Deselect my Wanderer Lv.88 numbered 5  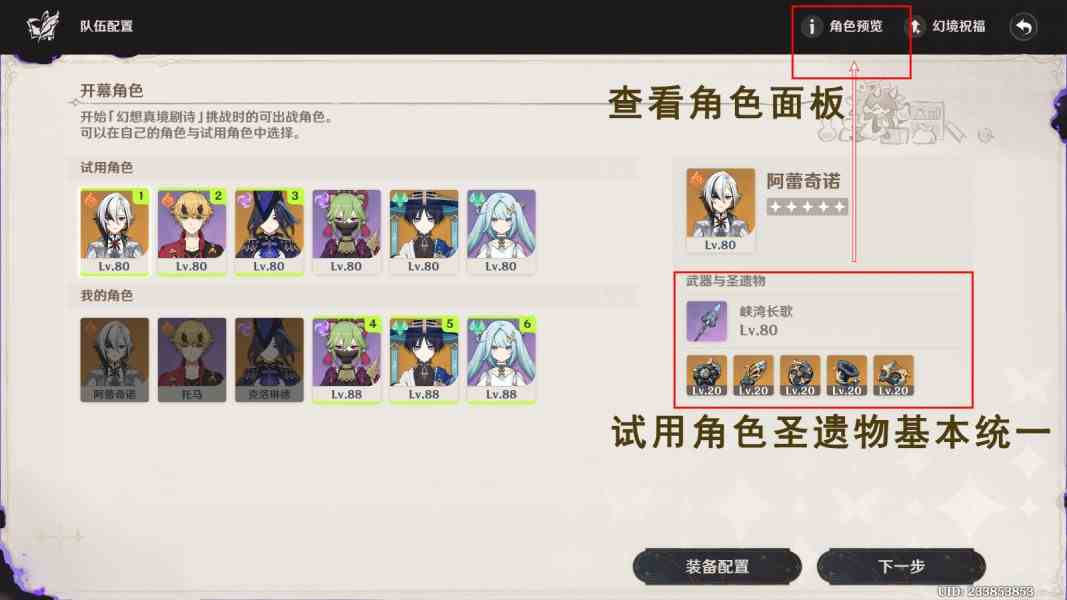coord(423,360)
